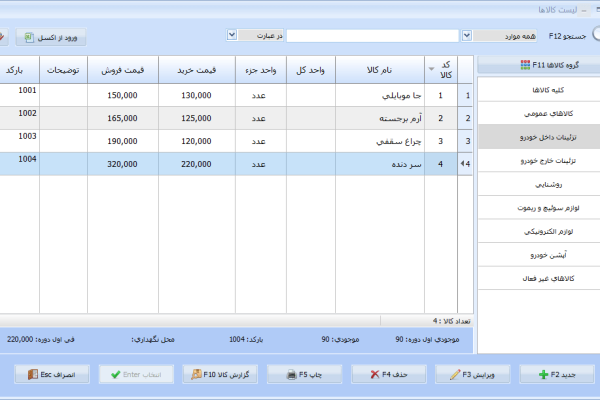Click the موجودی اول دوره: 90 label
Screen dimensions: 600x400
tap(427, 340)
